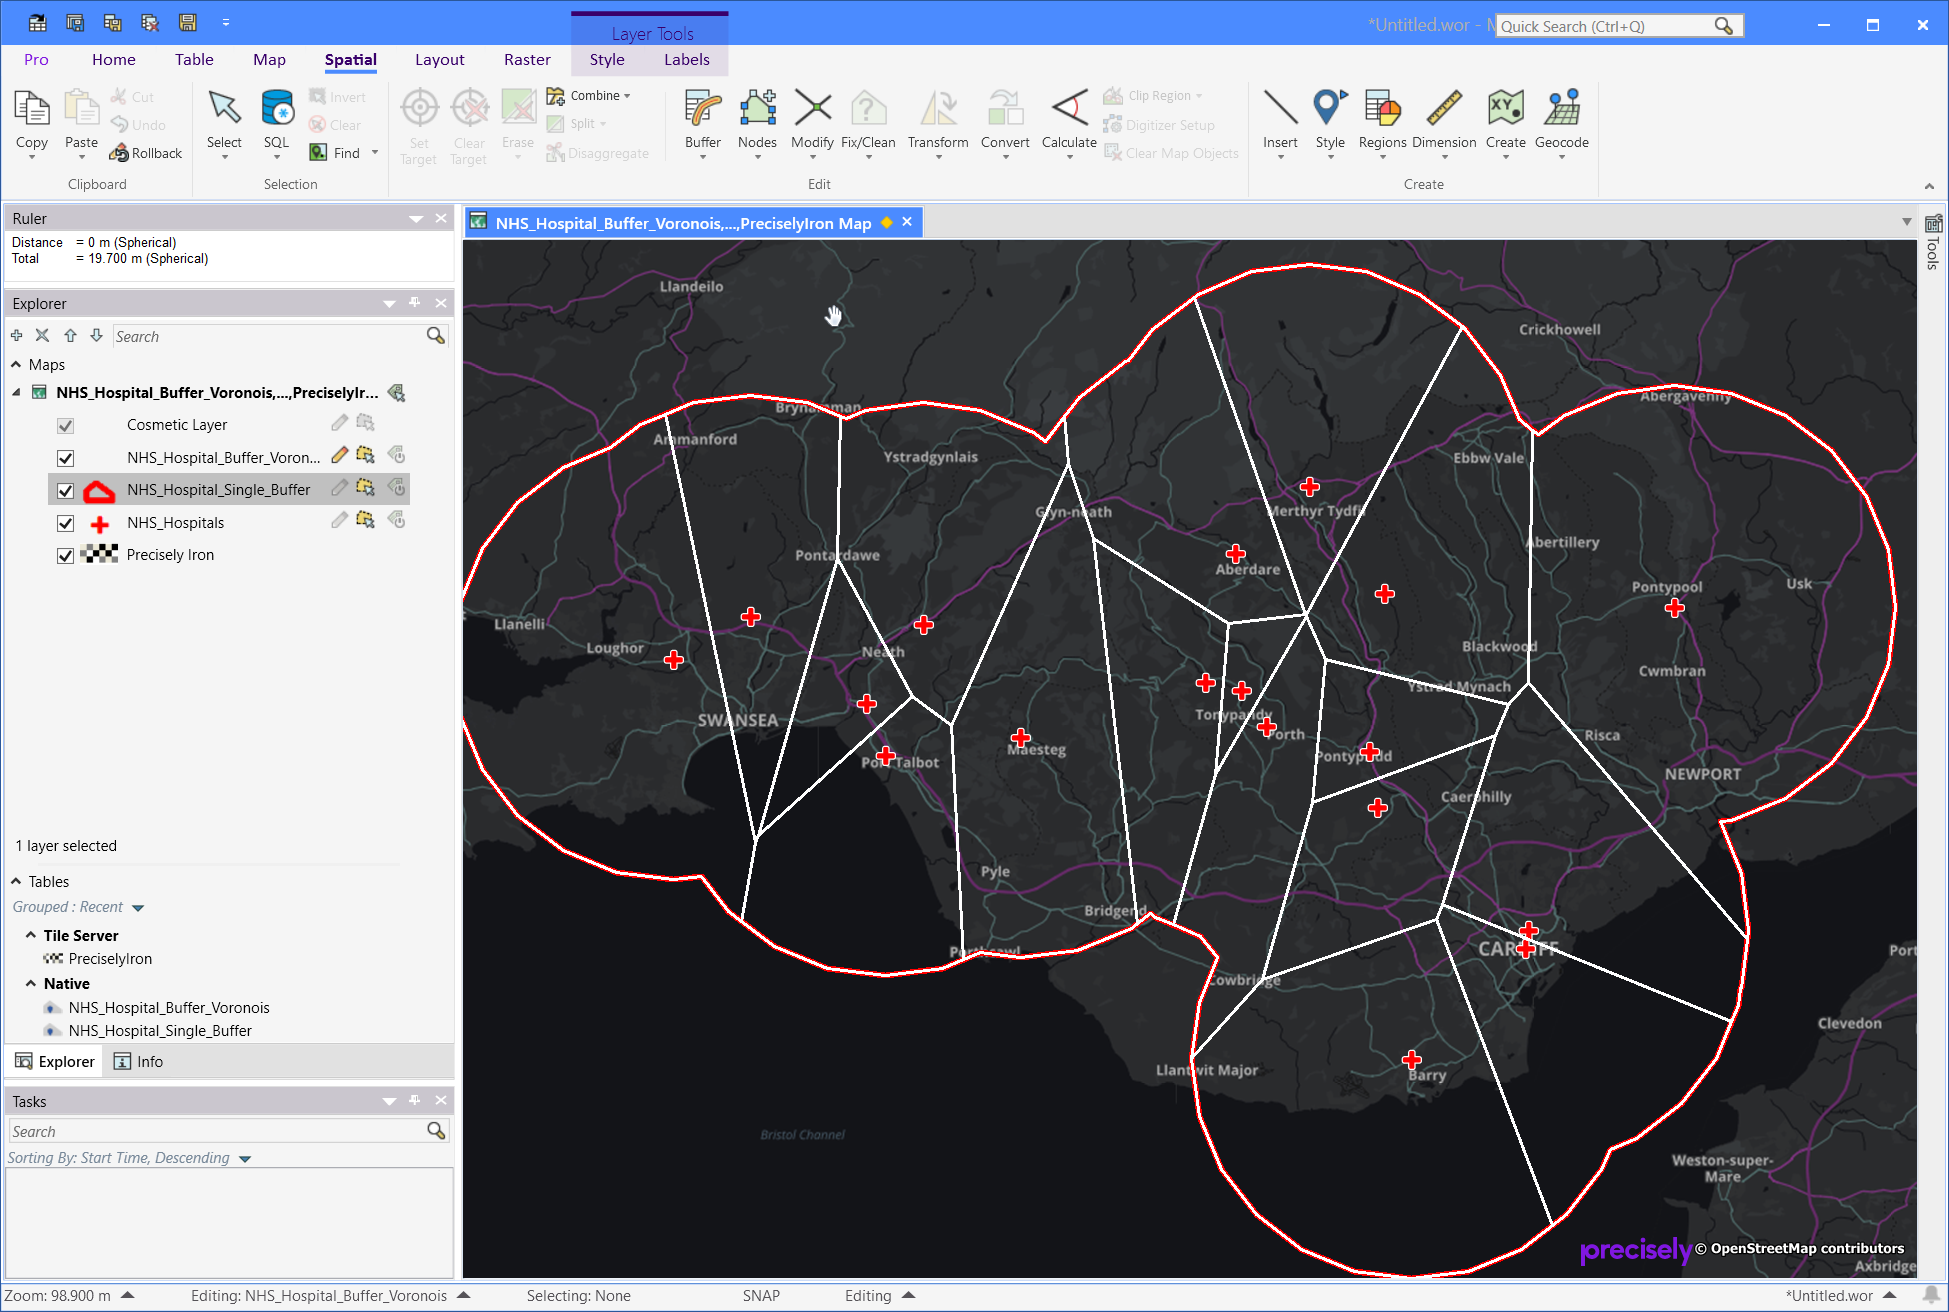The width and height of the screenshot is (1949, 1312).
Task: Toggle NHS_Hospital_Buffer_Voronois visibility checkbox
Action: [65, 458]
